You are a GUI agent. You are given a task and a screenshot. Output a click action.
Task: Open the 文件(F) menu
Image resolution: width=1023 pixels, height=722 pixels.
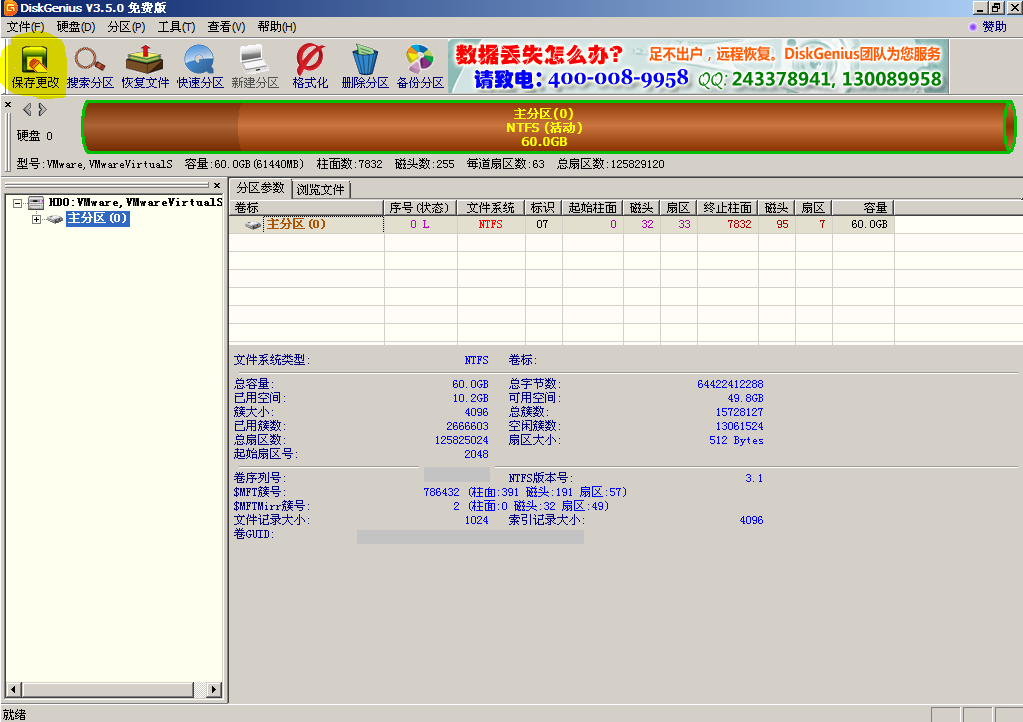click(25, 27)
